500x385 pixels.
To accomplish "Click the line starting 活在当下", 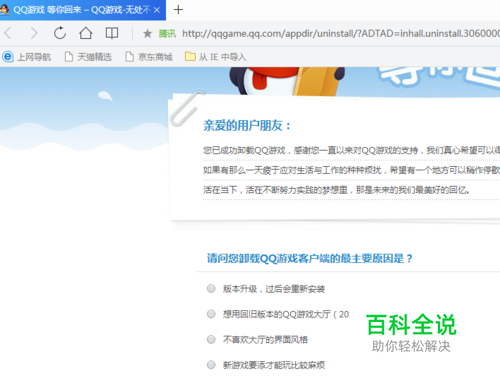I will click(337, 190).
